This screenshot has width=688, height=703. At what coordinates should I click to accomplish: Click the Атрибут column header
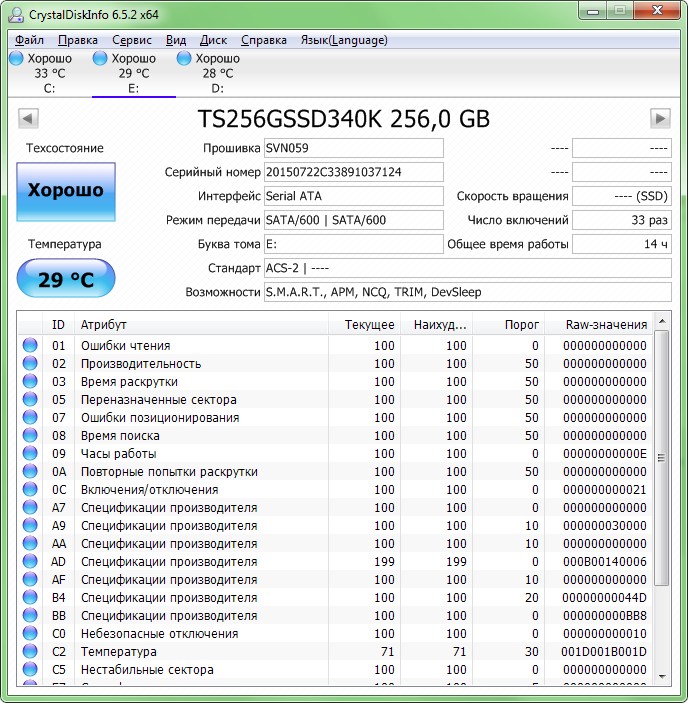click(201, 325)
